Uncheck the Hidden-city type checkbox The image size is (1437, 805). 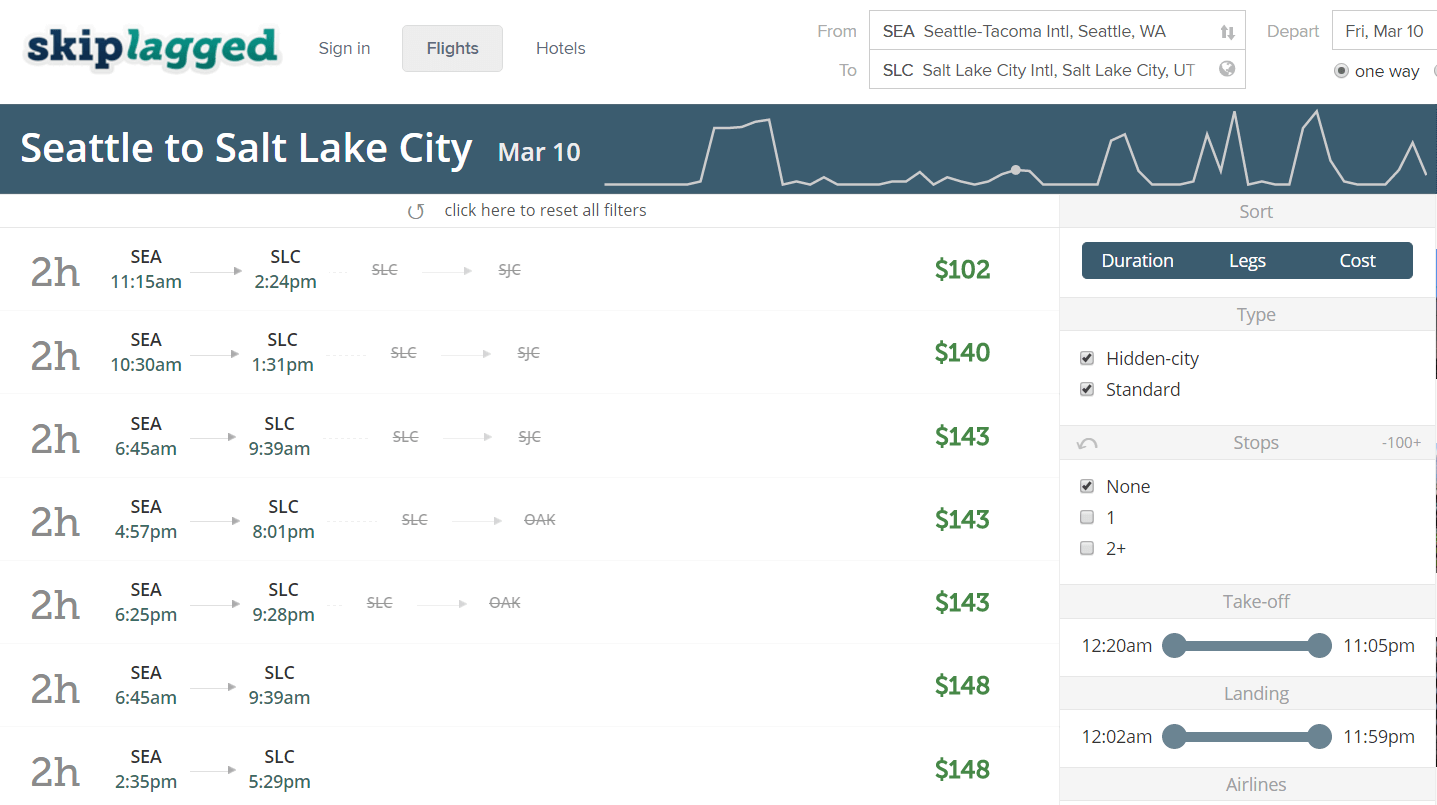click(1087, 358)
